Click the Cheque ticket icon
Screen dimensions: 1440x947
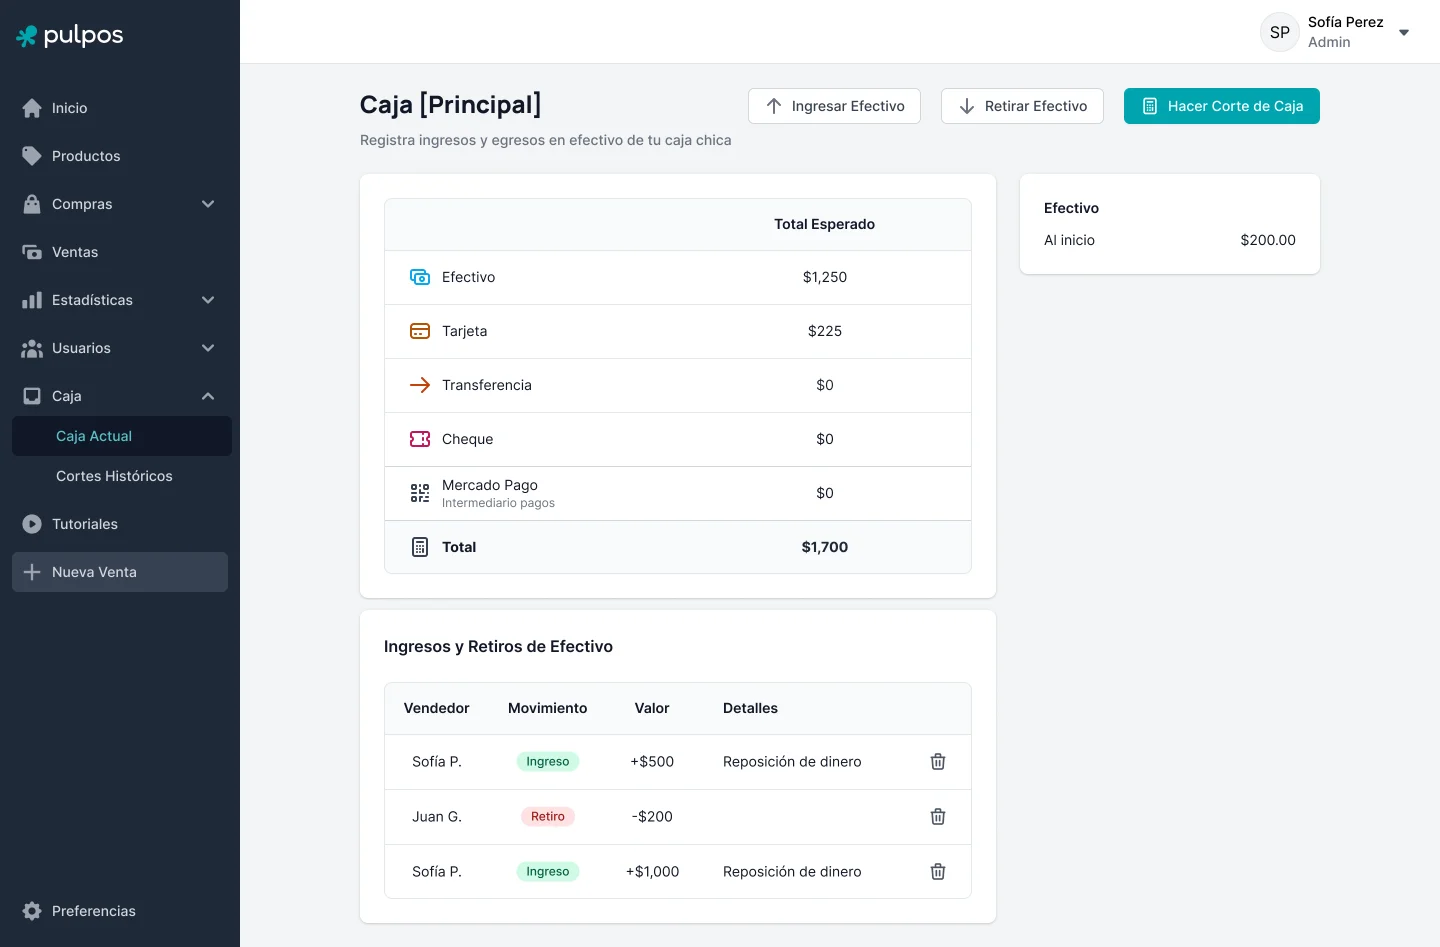(420, 439)
